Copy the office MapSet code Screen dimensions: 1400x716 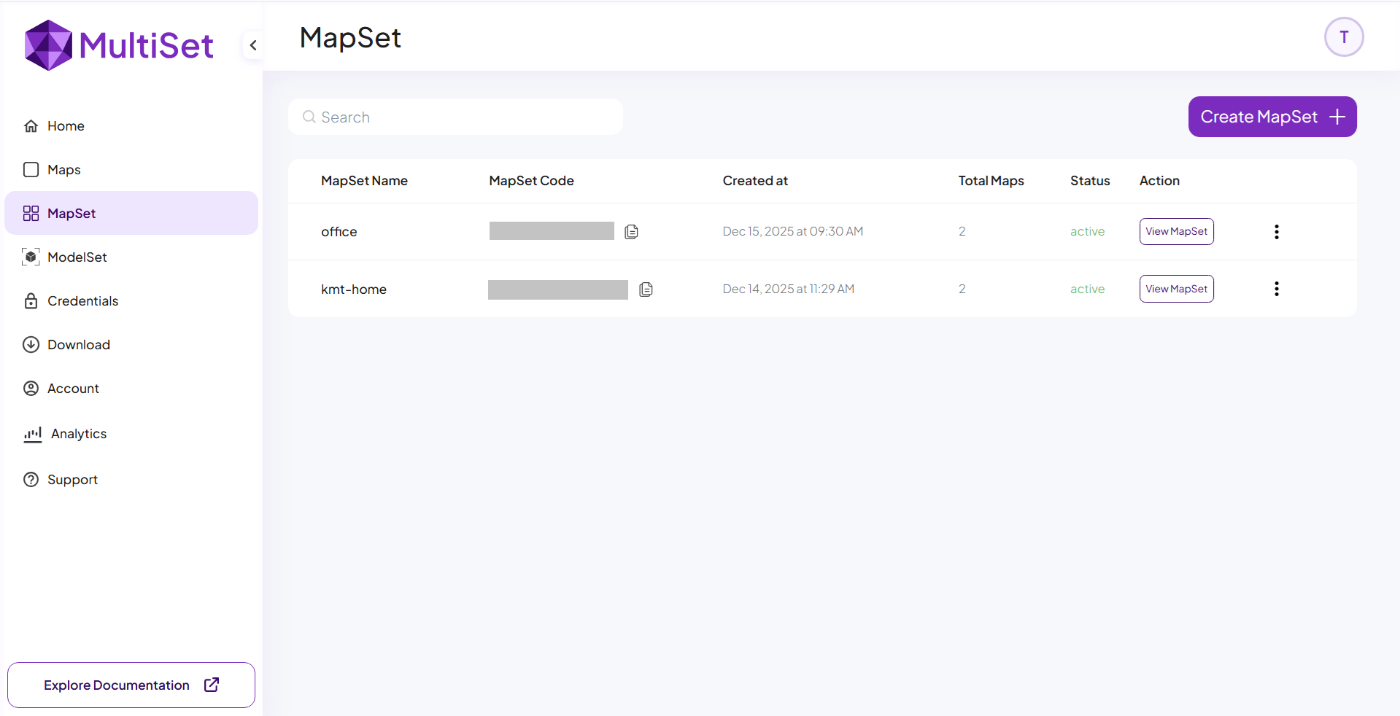tap(631, 232)
